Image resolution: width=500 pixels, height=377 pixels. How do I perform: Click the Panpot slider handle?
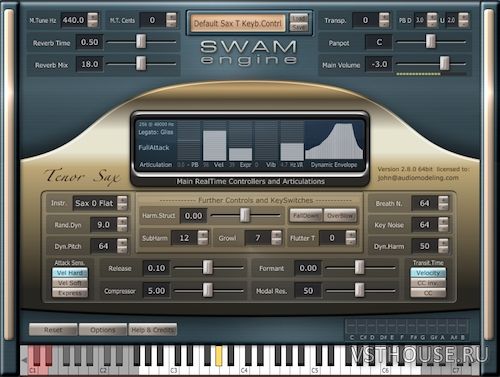coord(431,41)
